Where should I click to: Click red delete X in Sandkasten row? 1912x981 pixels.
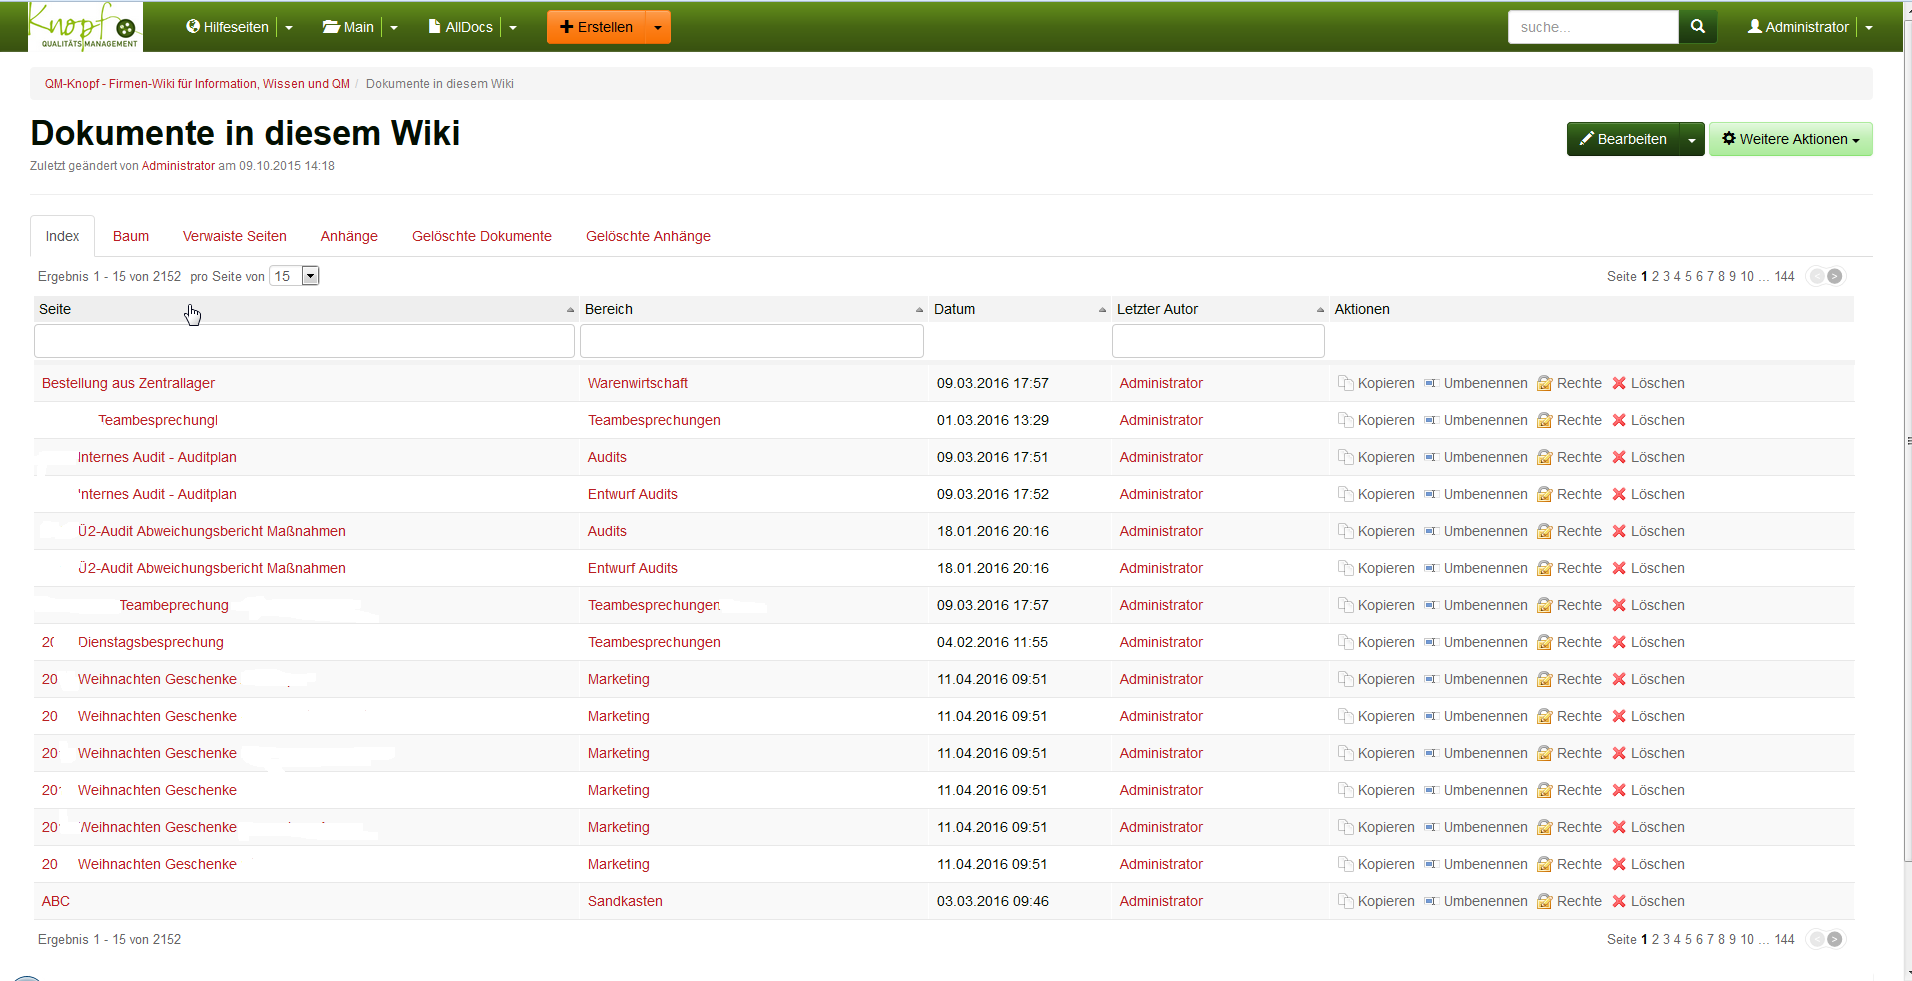[x=1619, y=901]
